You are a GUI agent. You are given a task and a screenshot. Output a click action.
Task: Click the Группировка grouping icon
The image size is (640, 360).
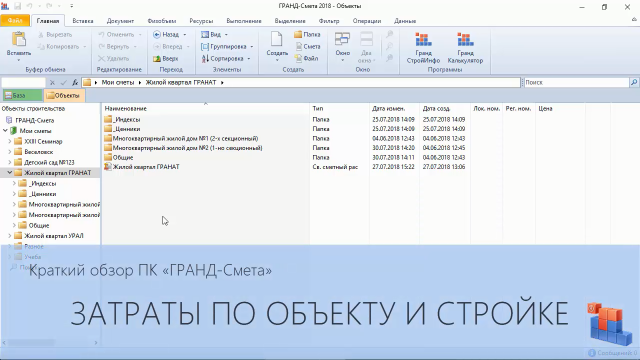pyautogui.click(x=205, y=47)
